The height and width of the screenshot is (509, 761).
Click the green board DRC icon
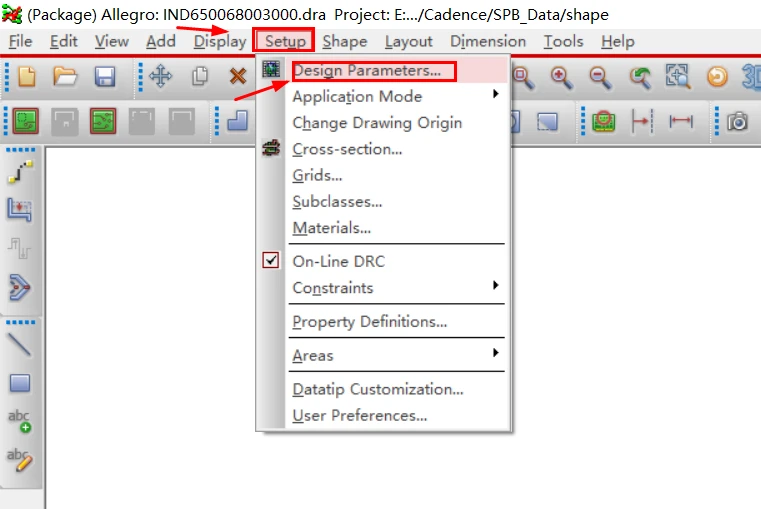point(603,121)
